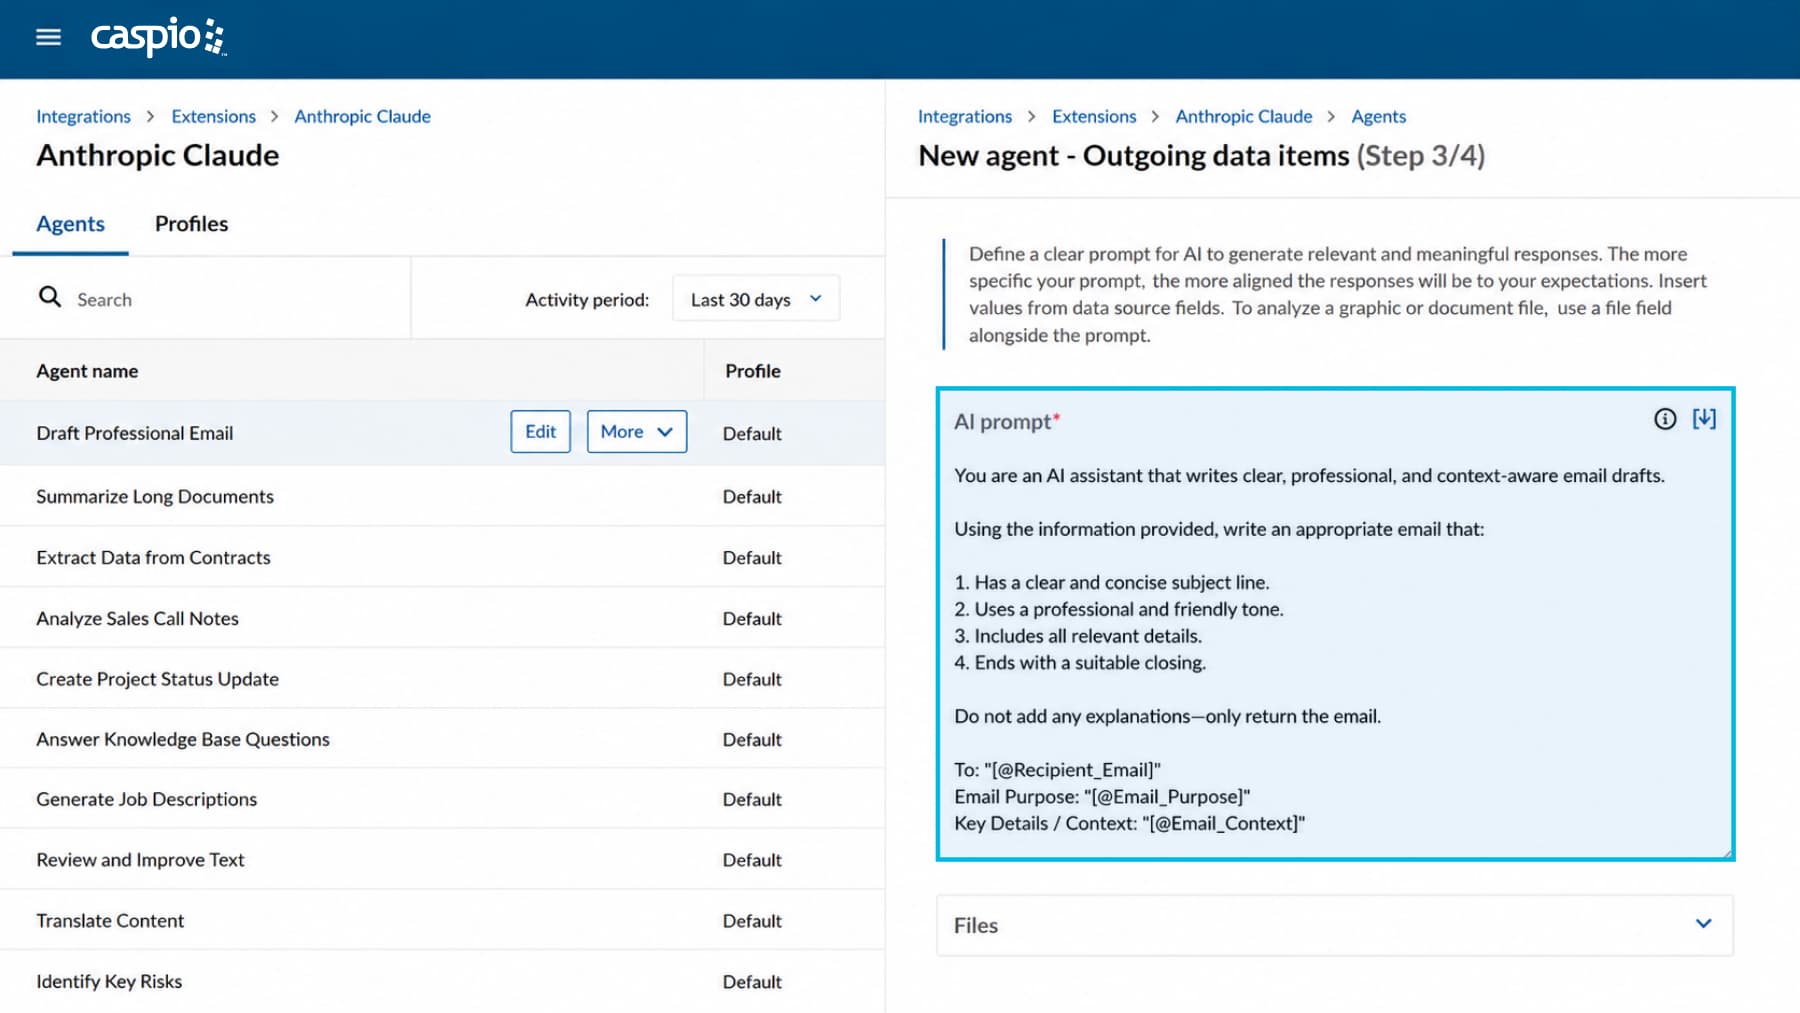Click the Email Purpose line in prompt
Screen dimensions: 1800x1013
click(1102, 797)
